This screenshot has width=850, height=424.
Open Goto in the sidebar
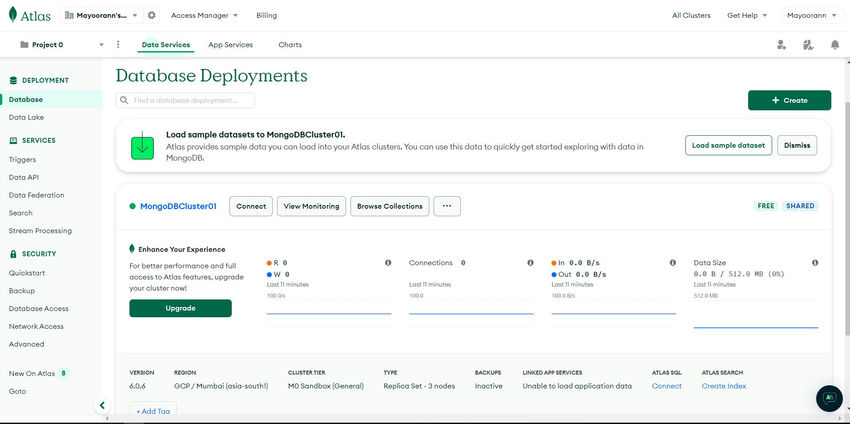17,391
